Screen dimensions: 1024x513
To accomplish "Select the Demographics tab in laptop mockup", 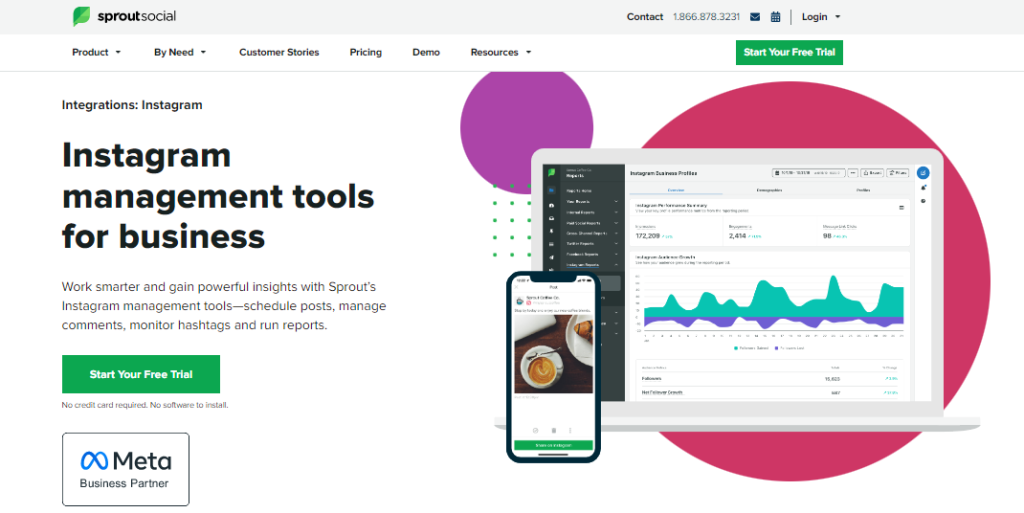I will [x=769, y=190].
